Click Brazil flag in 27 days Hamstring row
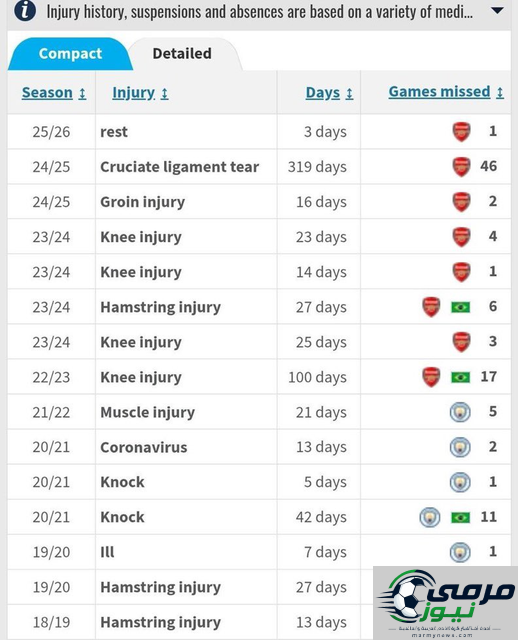The width and height of the screenshot is (518, 640). pyautogui.click(x=460, y=307)
